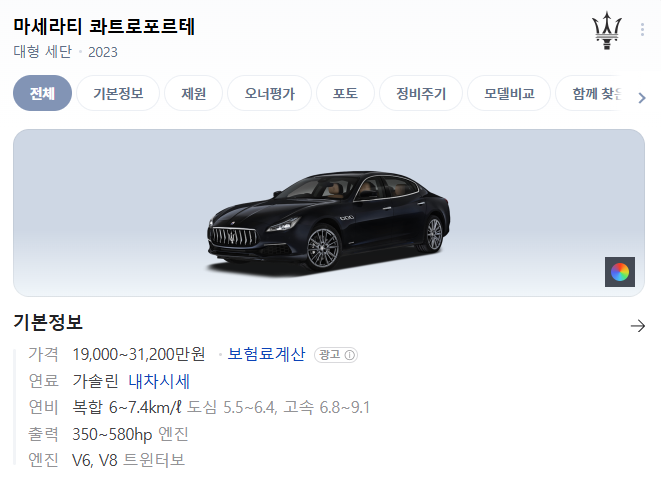Viewport: 661px width, 483px height.
Task: Open 기본정보 details with the arrow
Action: 638,326
